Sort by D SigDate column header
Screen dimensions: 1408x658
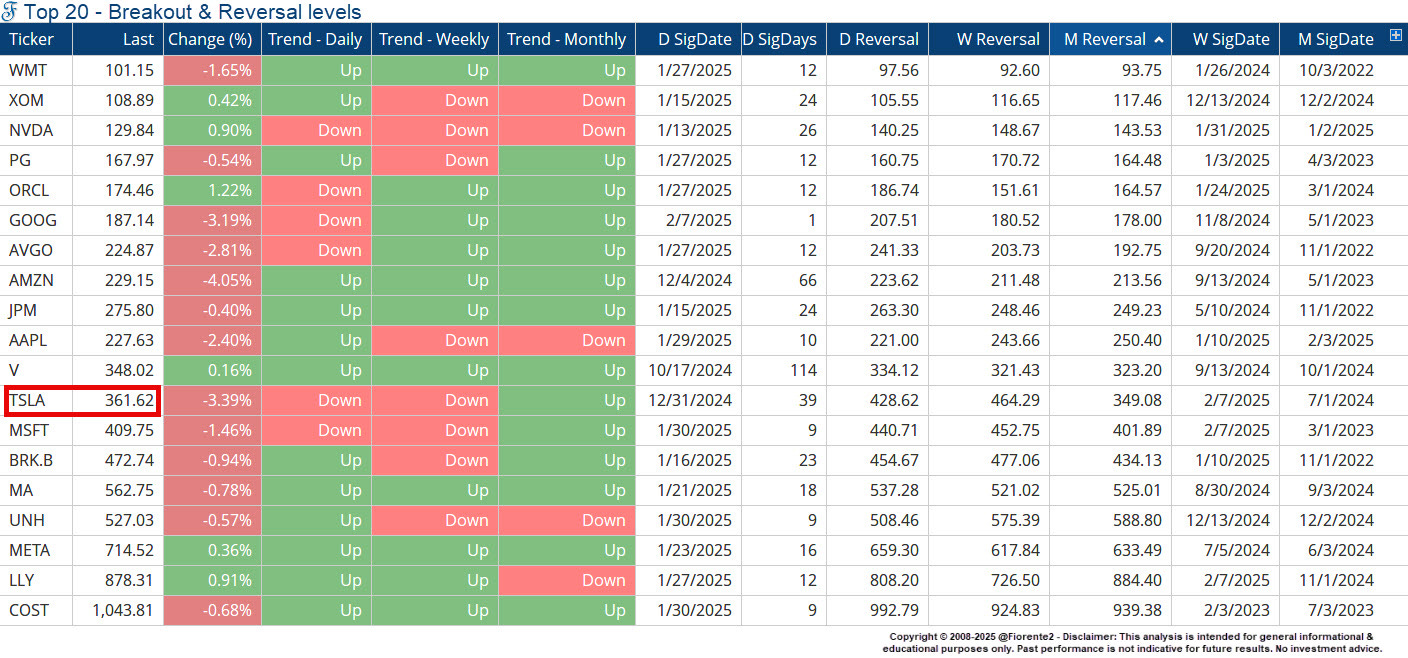[688, 39]
